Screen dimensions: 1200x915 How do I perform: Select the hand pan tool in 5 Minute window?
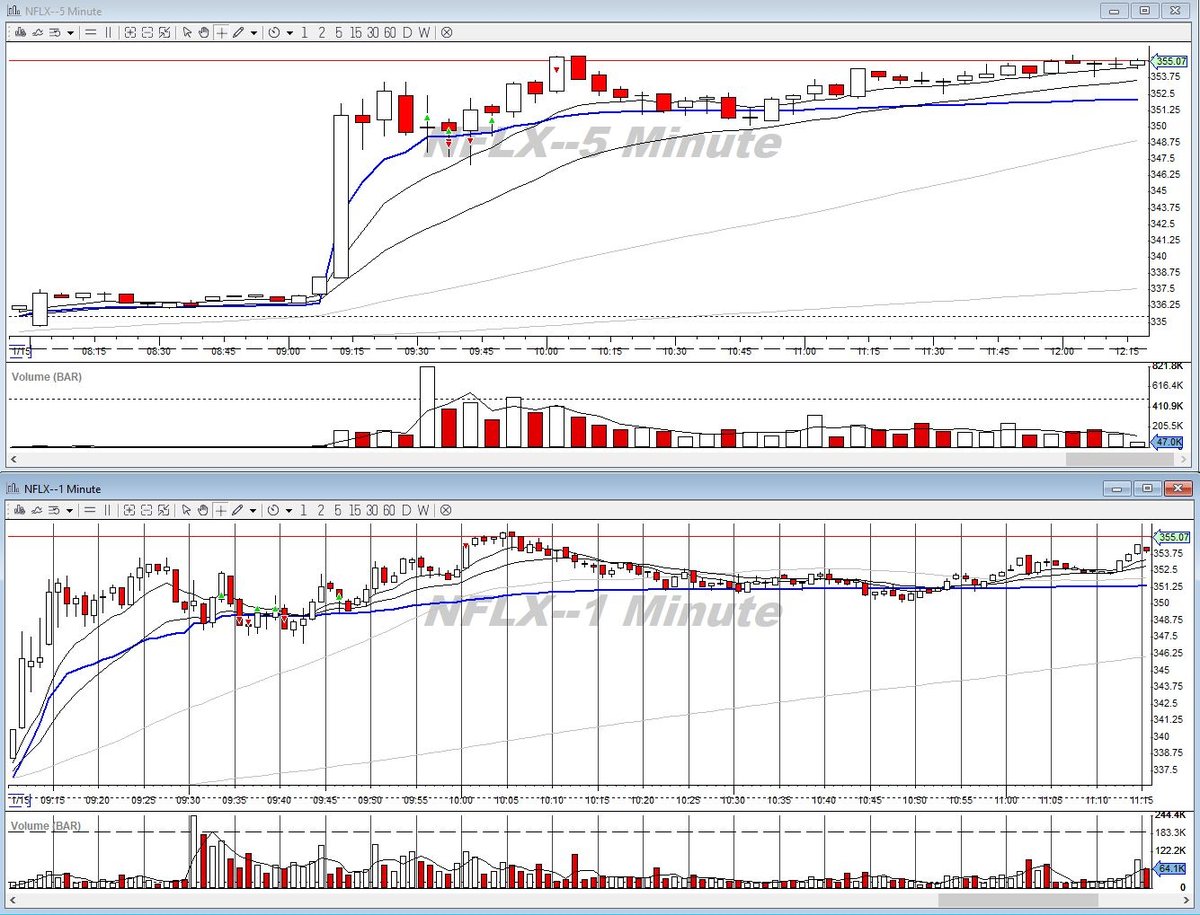(x=203, y=32)
